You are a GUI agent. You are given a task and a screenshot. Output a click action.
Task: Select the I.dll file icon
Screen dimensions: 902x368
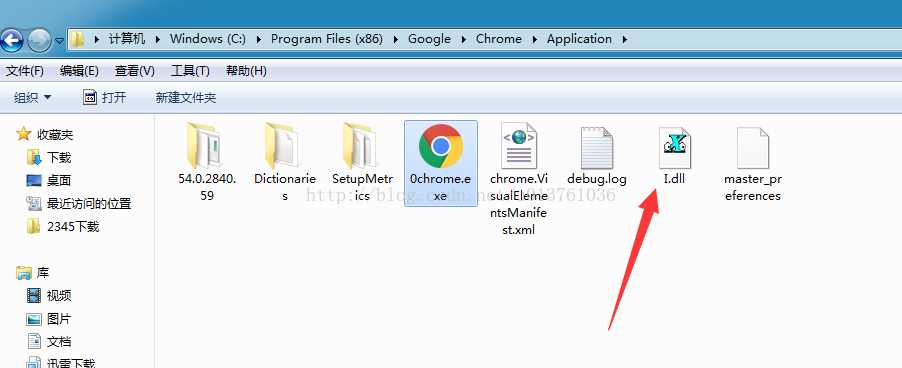pos(674,147)
